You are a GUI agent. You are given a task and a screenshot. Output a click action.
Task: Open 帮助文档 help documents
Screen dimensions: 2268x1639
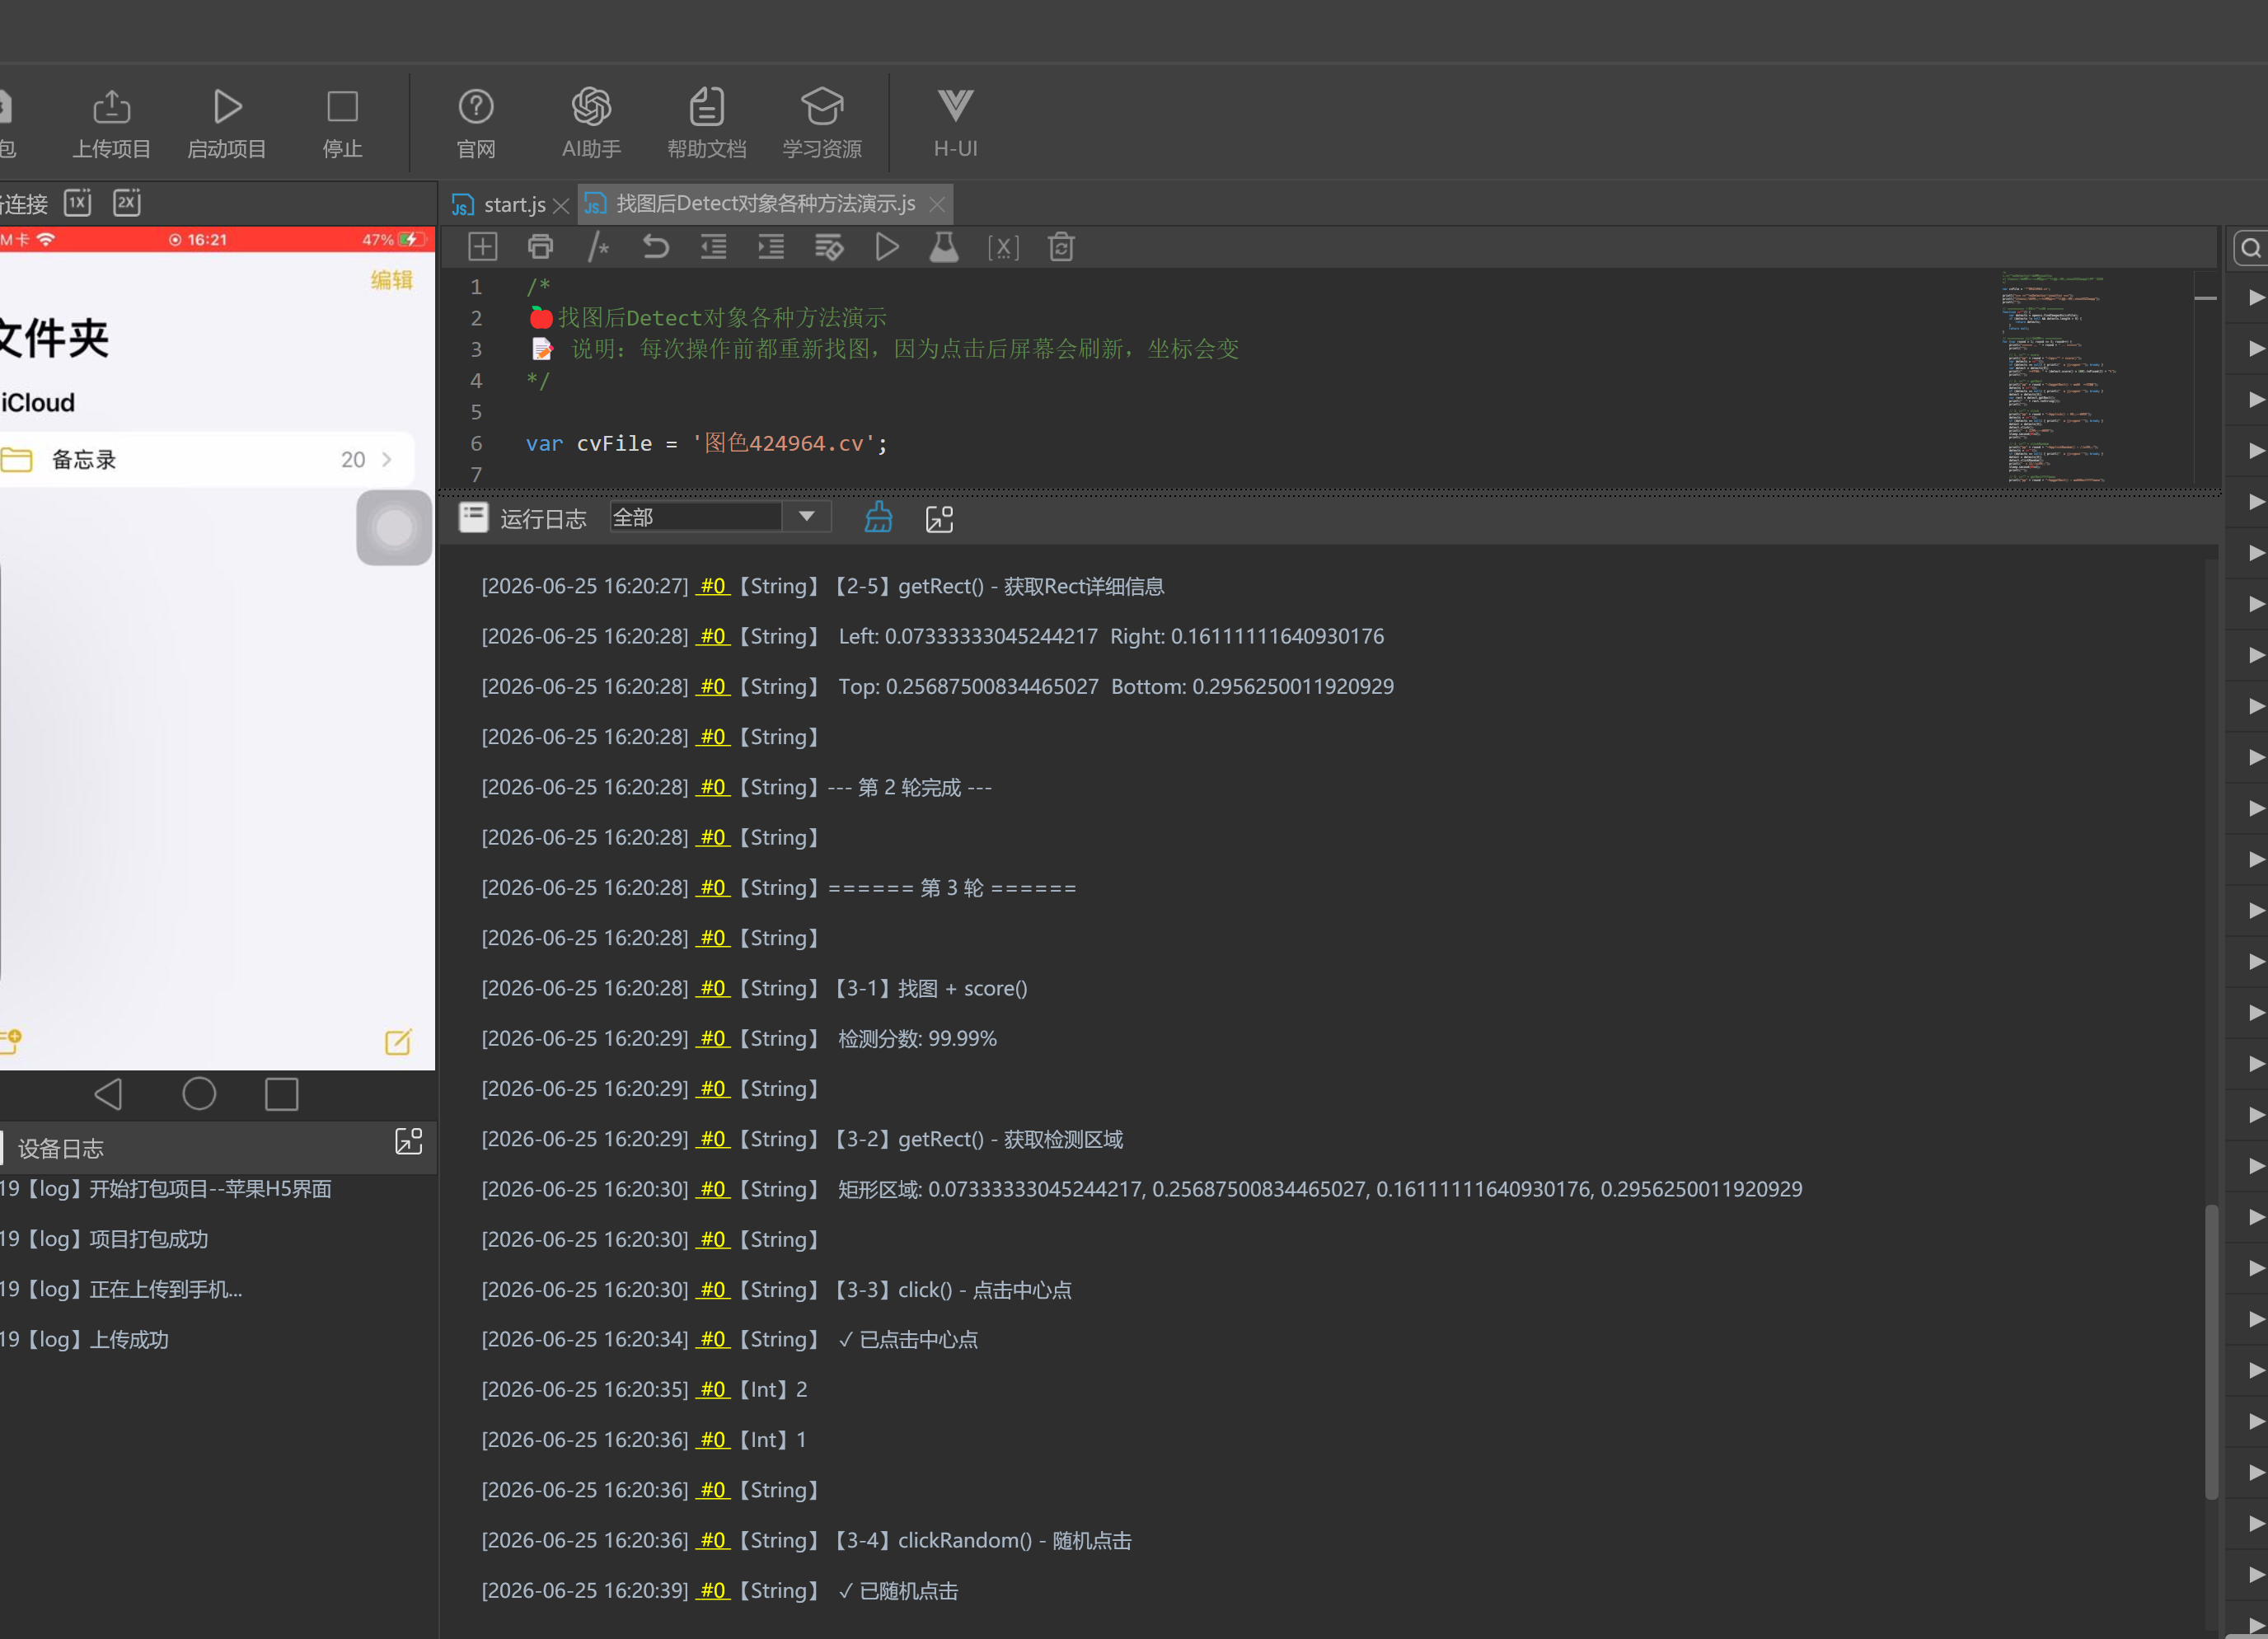click(707, 124)
